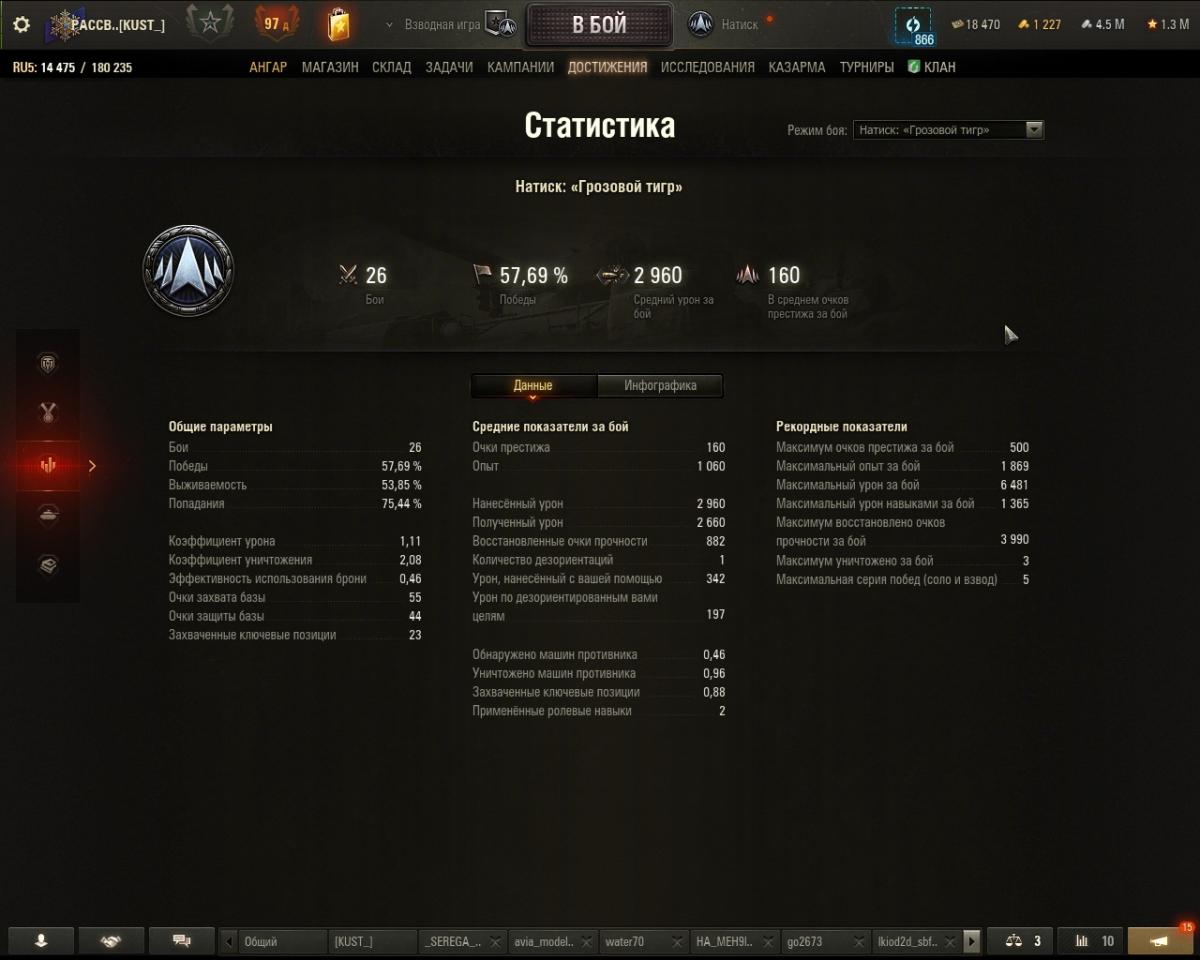Open the notifications center with badge 15
This screenshot has height=960, width=1200.
pyautogui.click(x=1160, y=941)
